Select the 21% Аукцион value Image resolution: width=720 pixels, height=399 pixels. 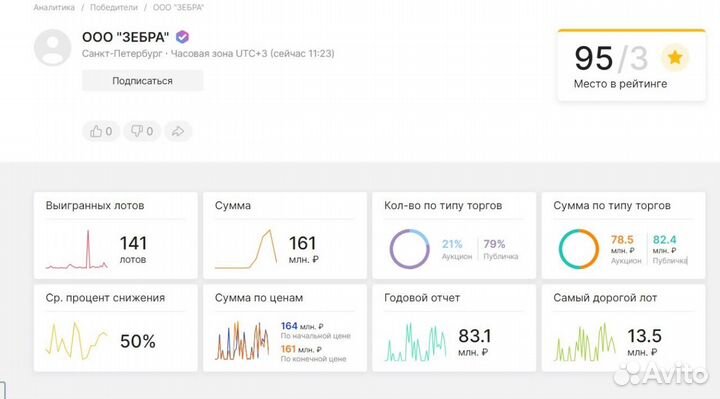pos(456,249)
